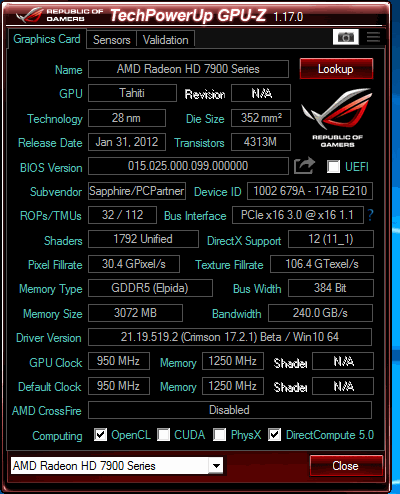
Task: Switch to the Validation tab
Action: (x=166, y=40)
